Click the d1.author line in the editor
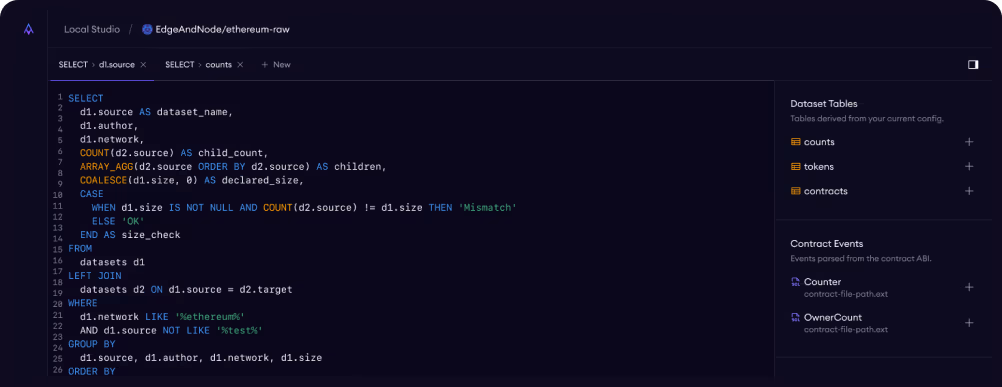The image size is (1002, 387). (109, 126)
